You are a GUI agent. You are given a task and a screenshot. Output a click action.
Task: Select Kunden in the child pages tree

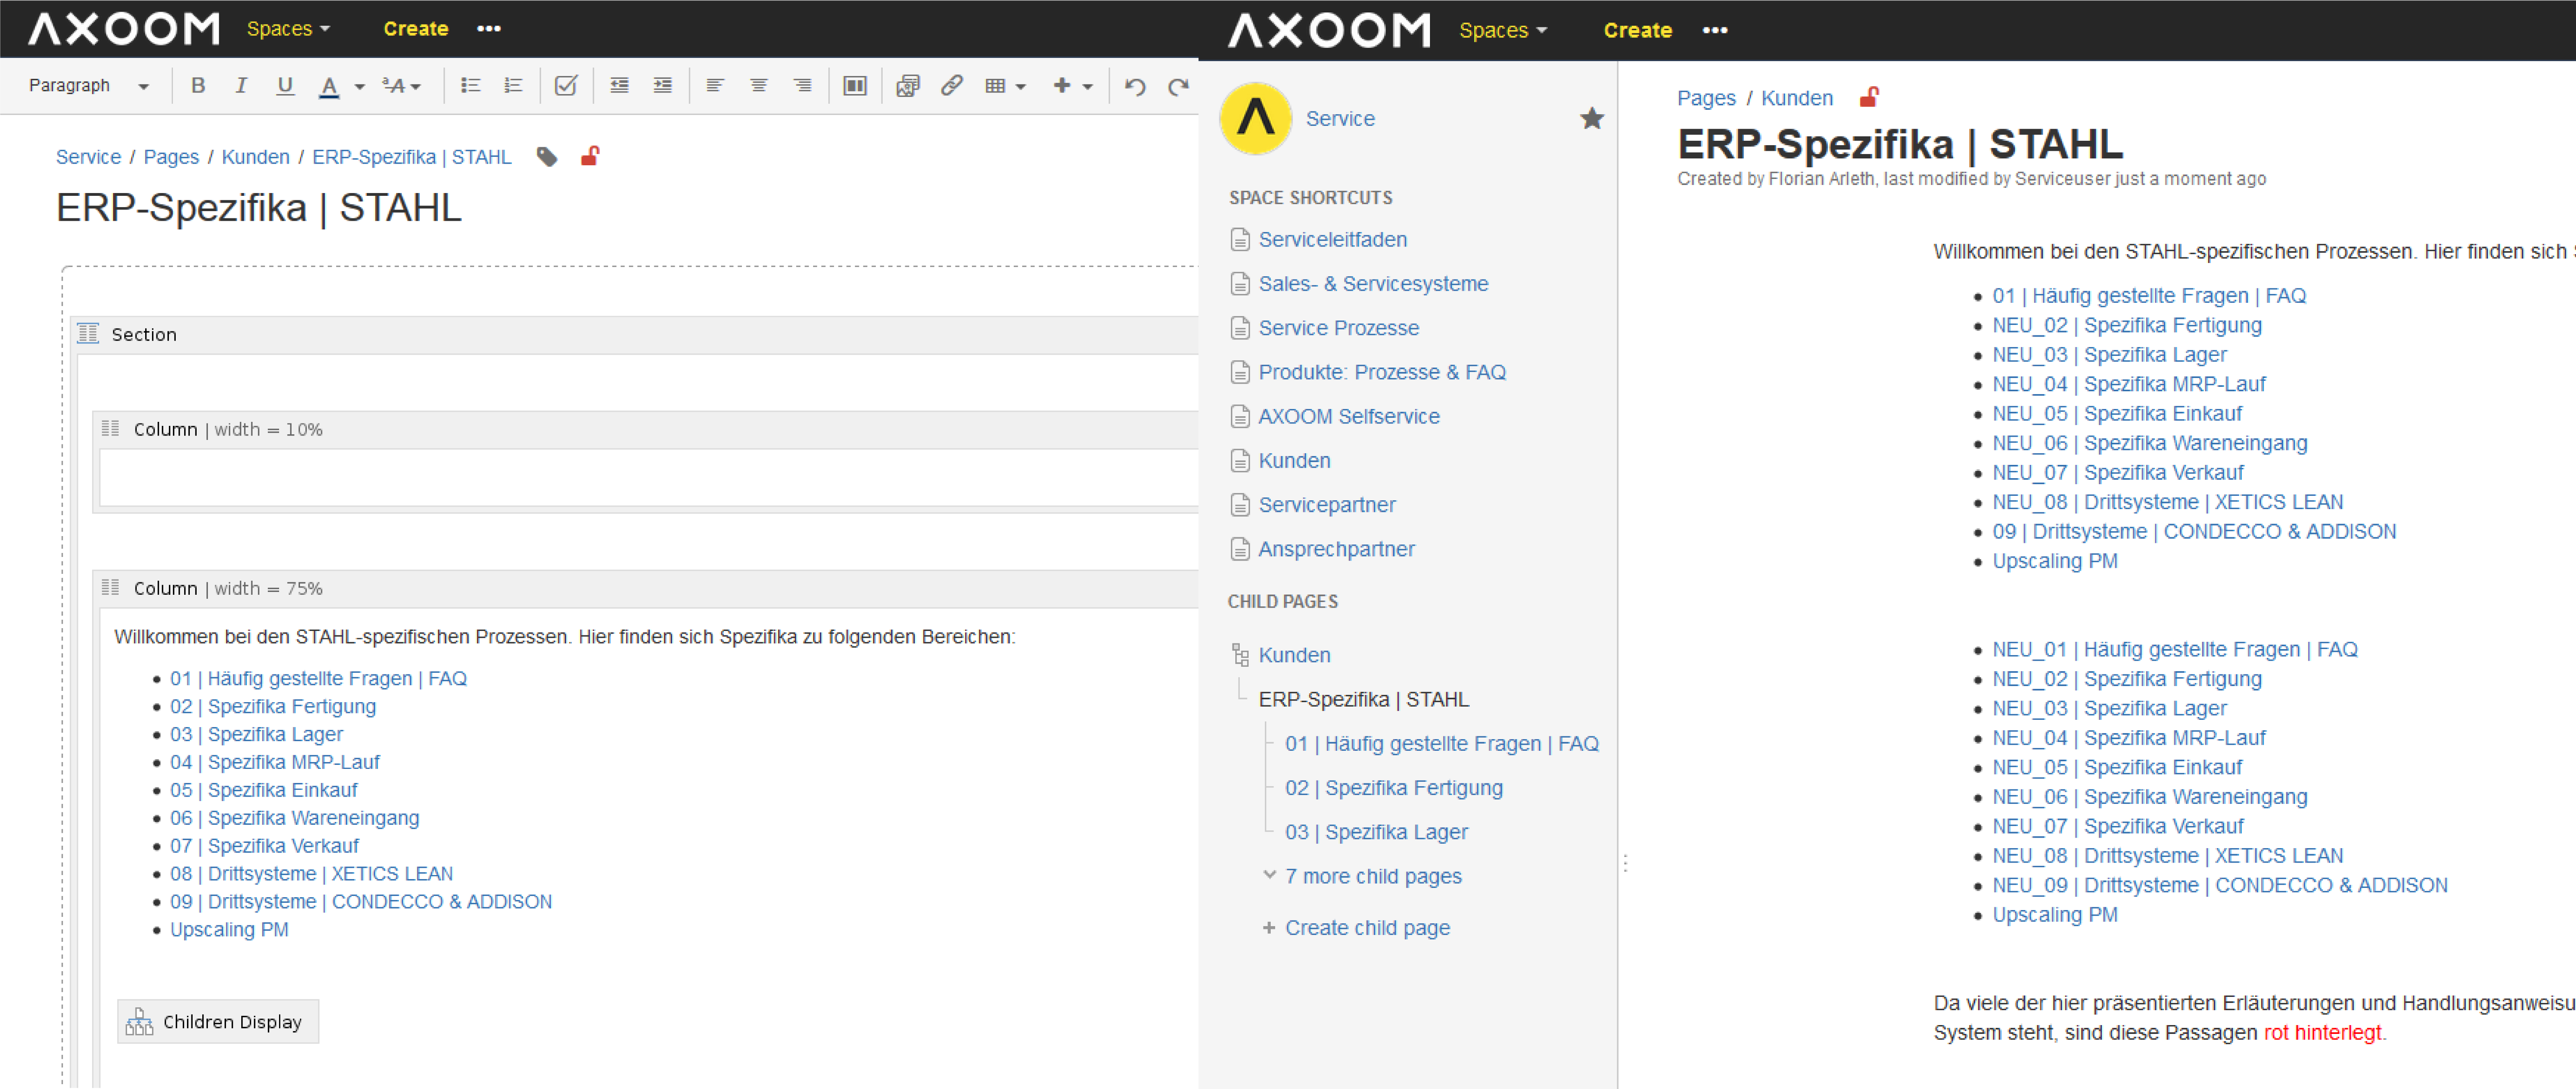click(1294, 655)
